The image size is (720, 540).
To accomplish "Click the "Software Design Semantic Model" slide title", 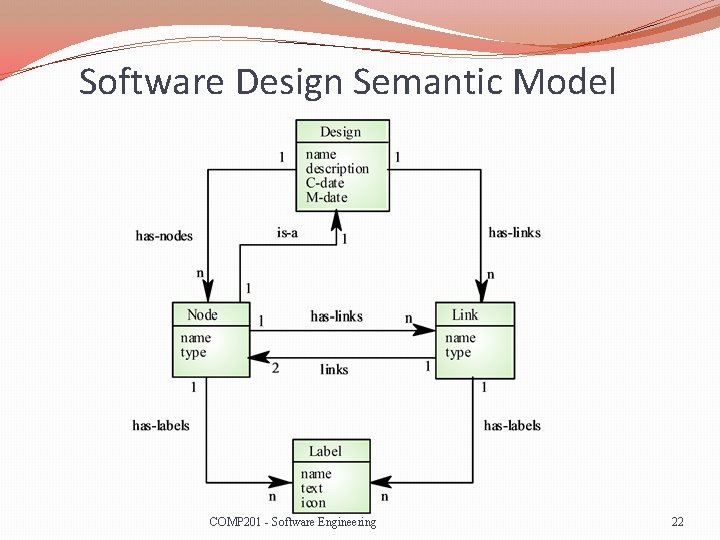I will pos(347,81).
